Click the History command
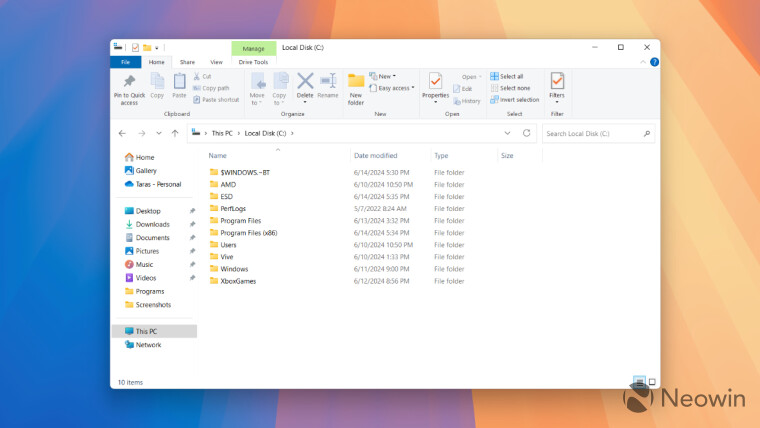 (x=467, y=101)
